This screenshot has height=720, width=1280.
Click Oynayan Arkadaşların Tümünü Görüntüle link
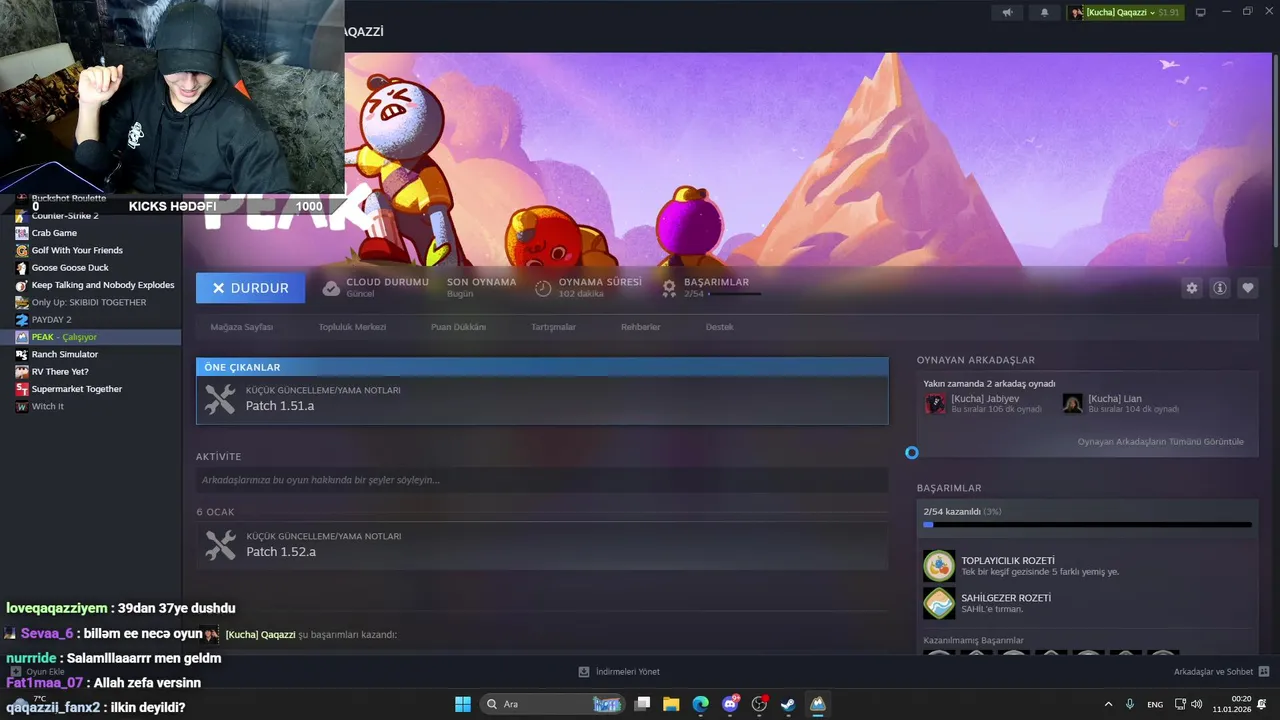[x=1160, y=442]
